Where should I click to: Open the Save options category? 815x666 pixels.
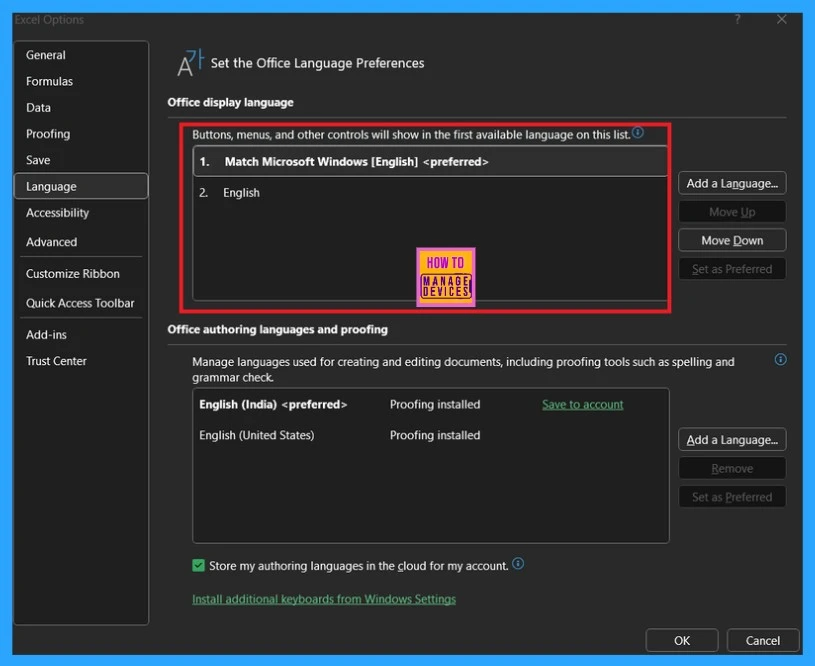tap(38, 160)
